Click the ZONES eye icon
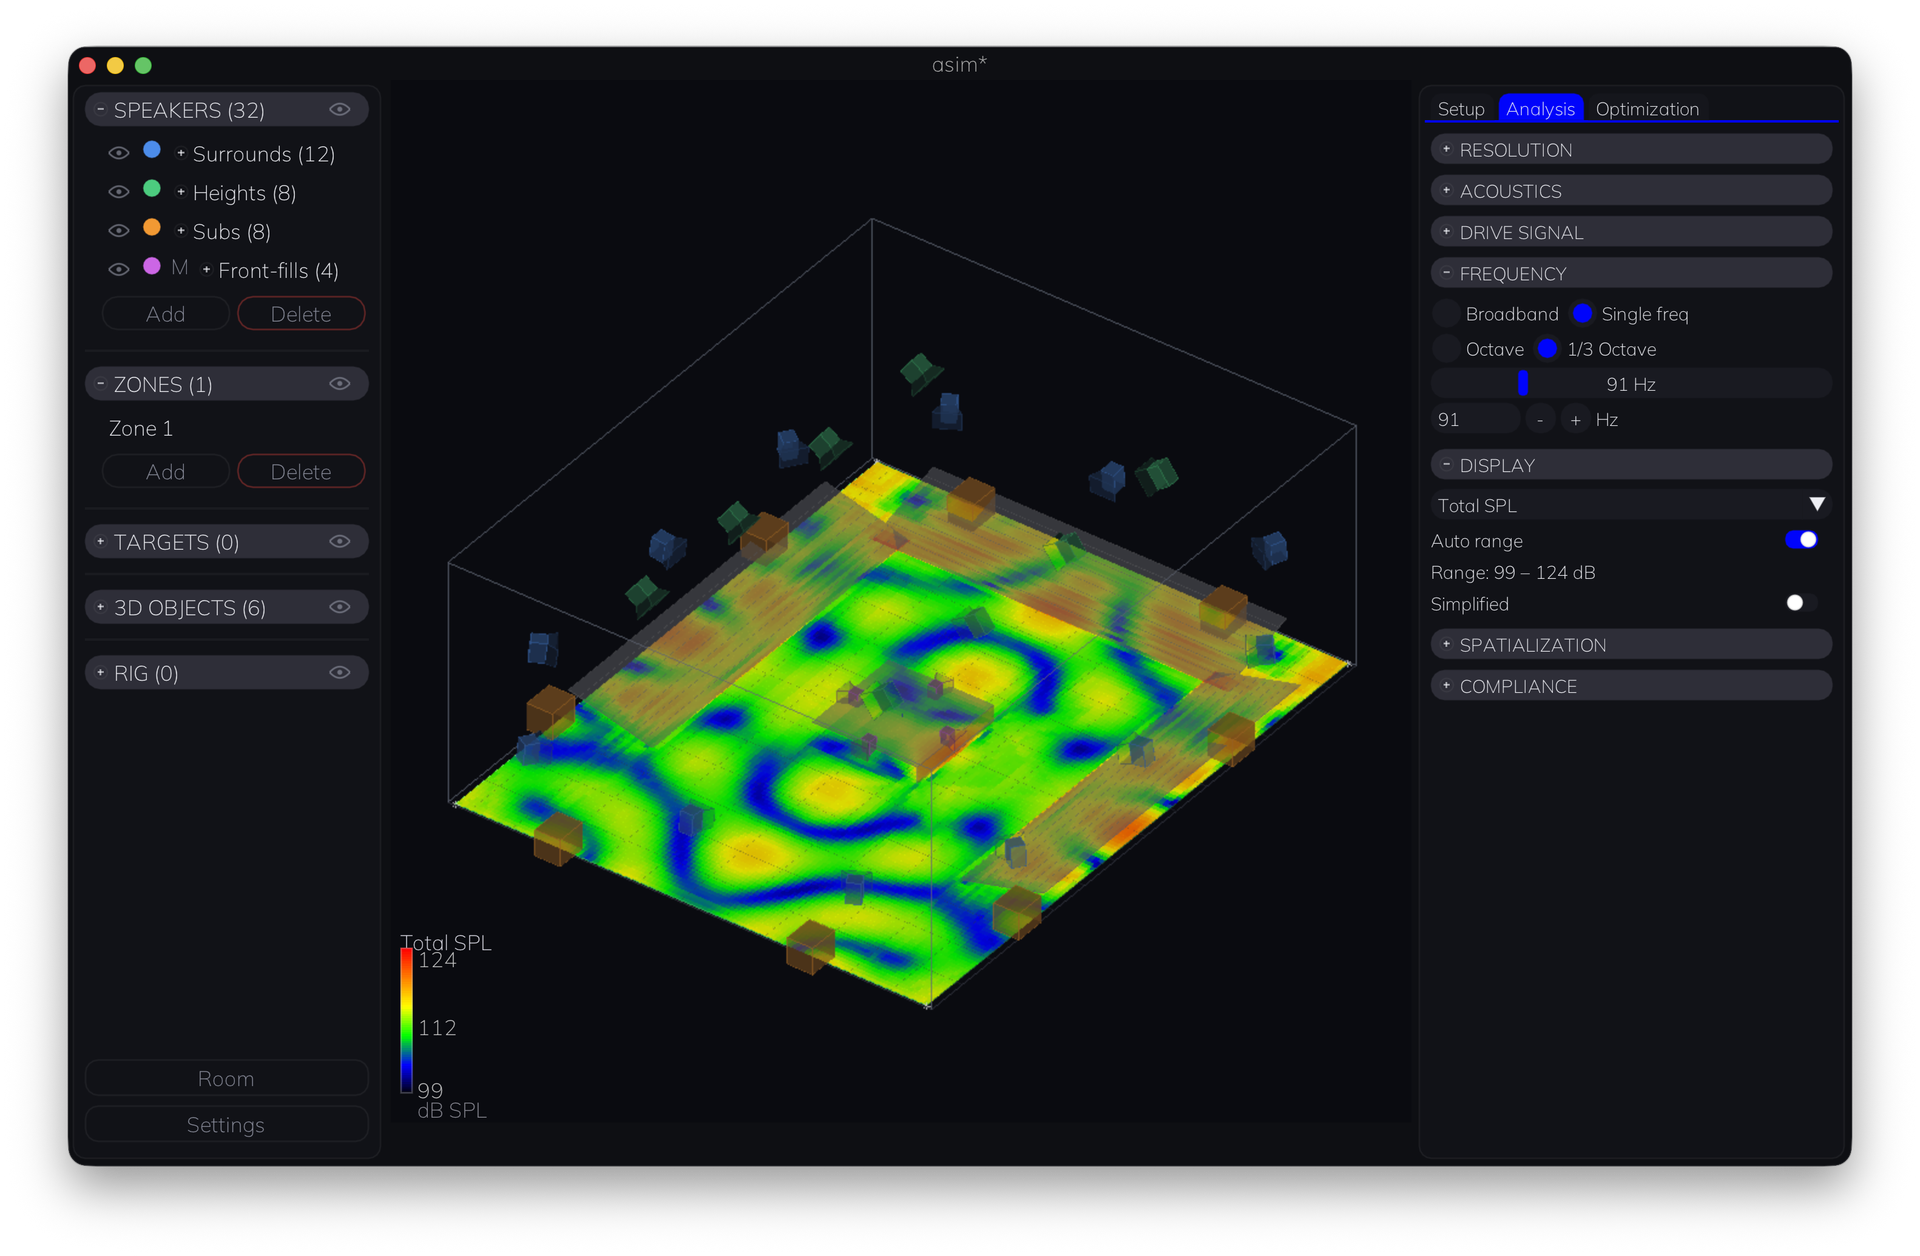This screenshot has height=1256, width=1920. (340, 384)
